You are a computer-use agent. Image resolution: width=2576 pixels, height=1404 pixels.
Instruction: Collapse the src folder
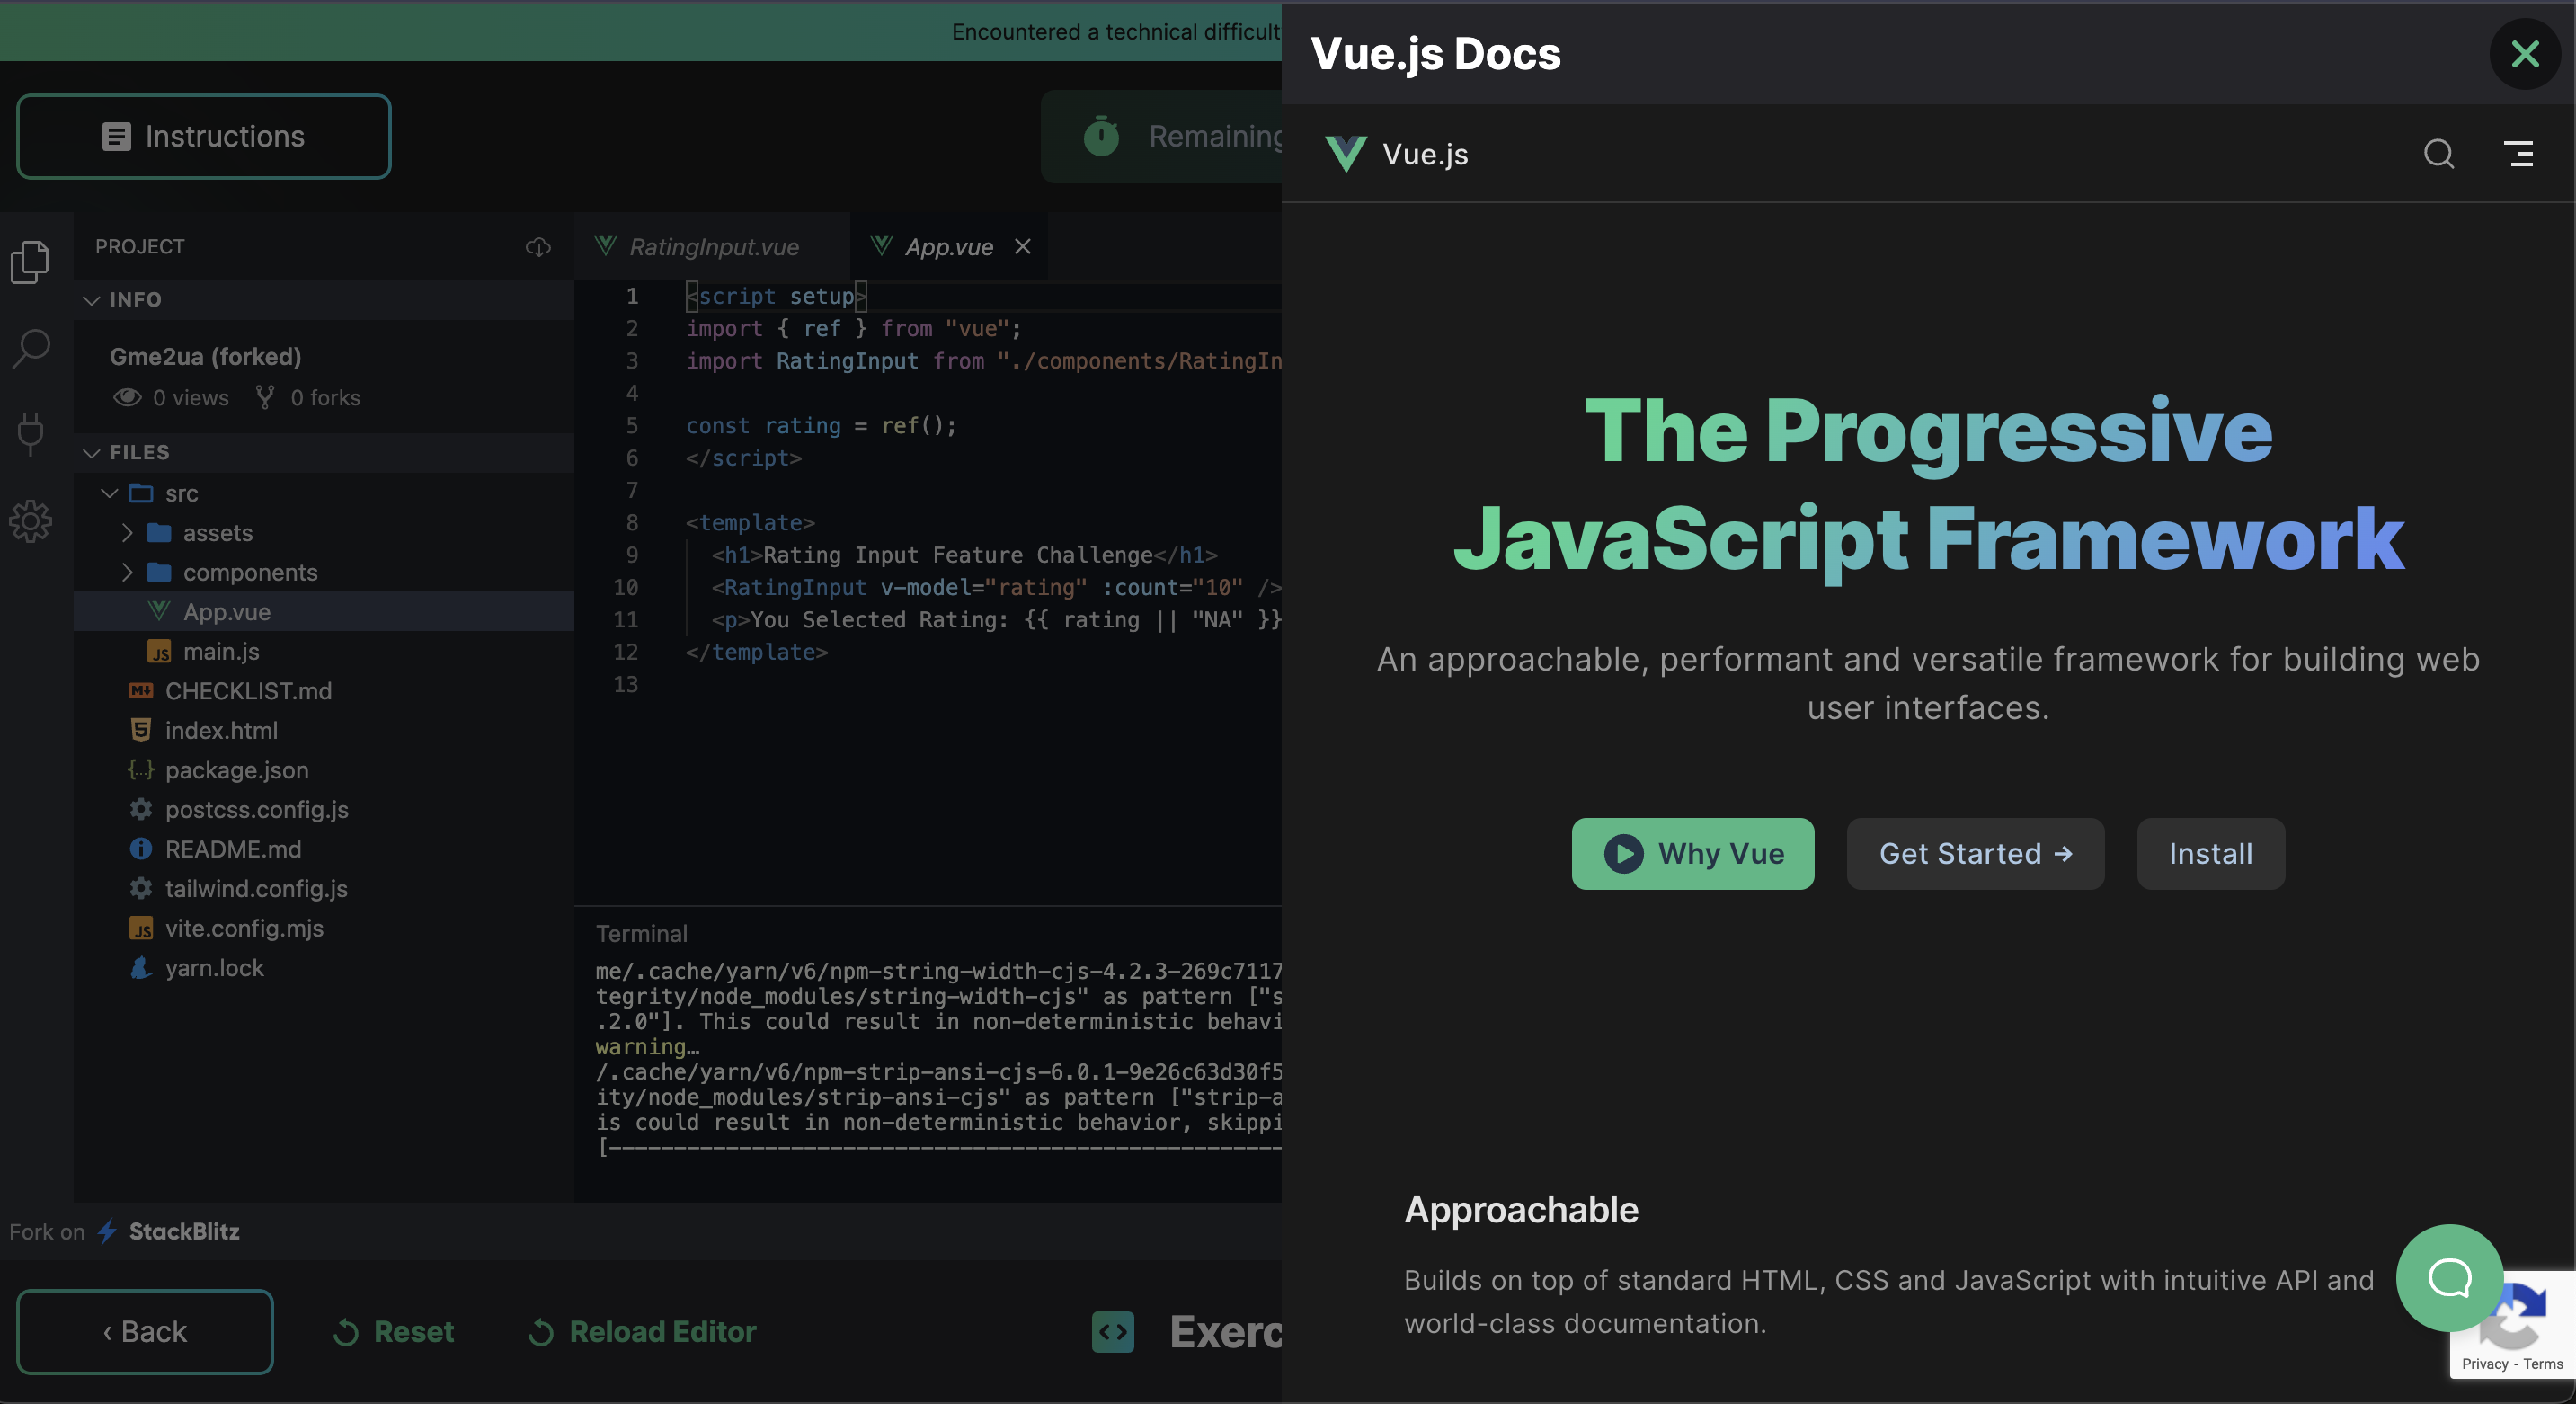pyautogui.click(x=324, y=493)
